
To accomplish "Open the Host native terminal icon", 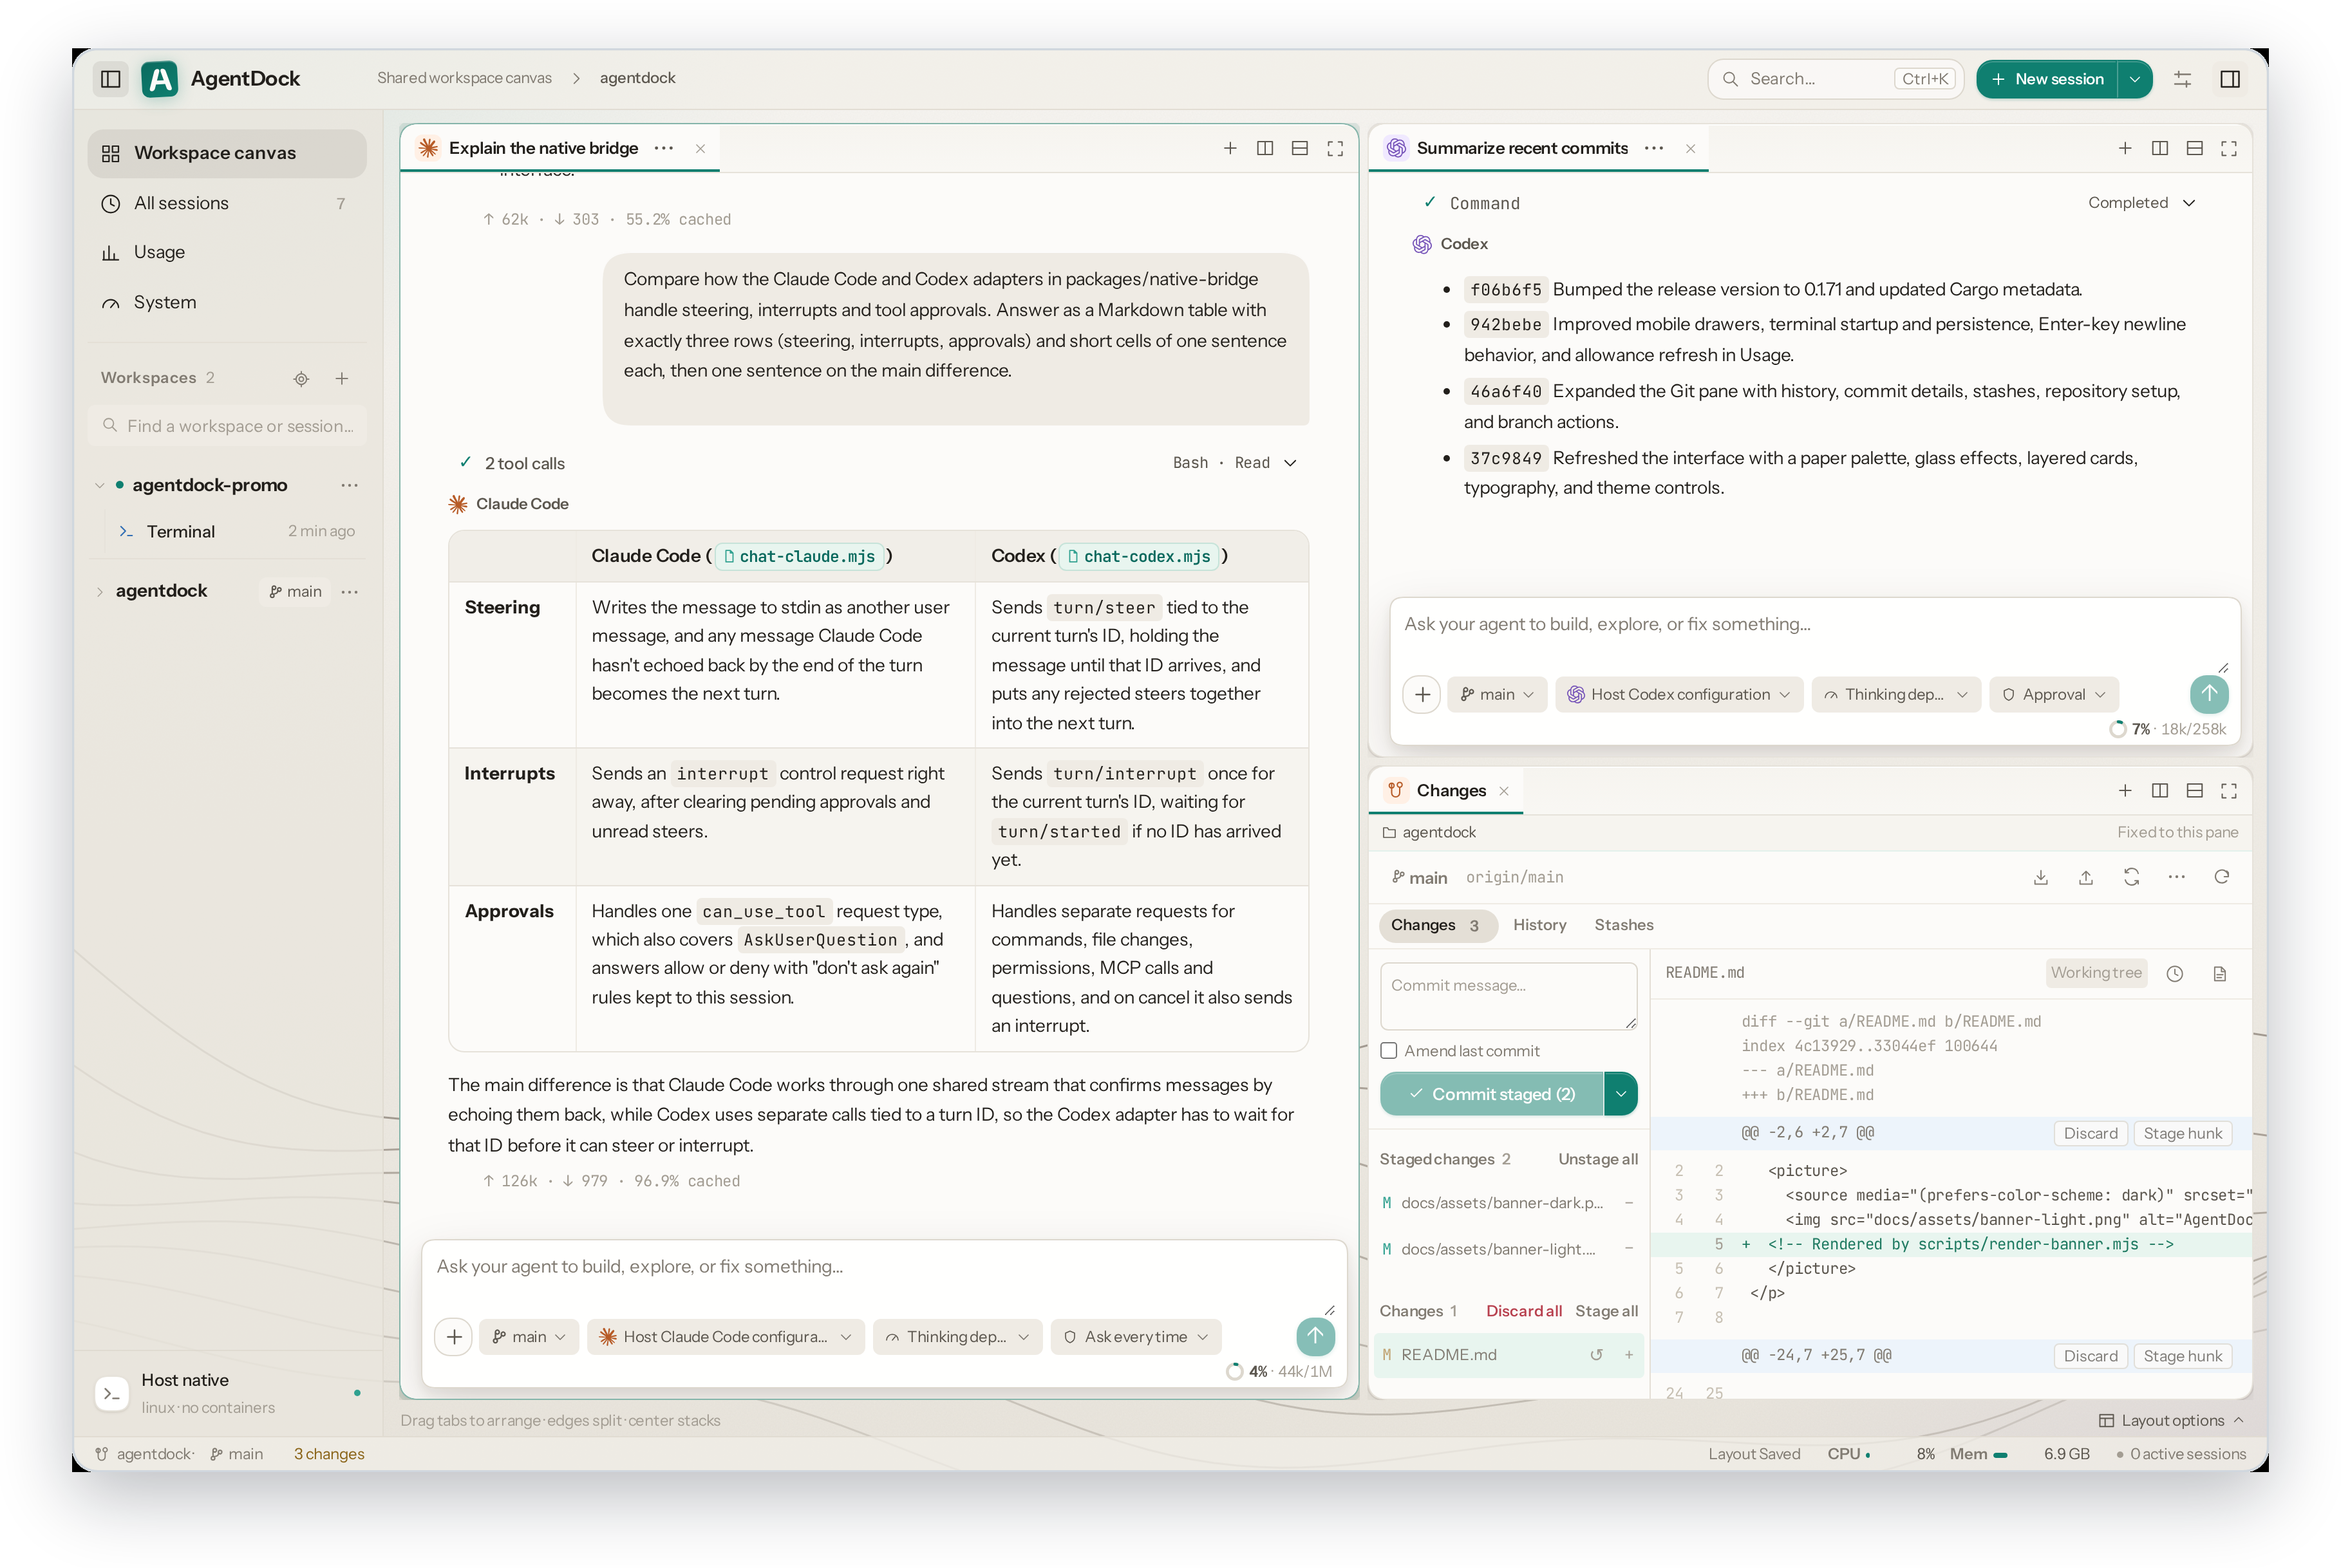I will point(112,1393).
